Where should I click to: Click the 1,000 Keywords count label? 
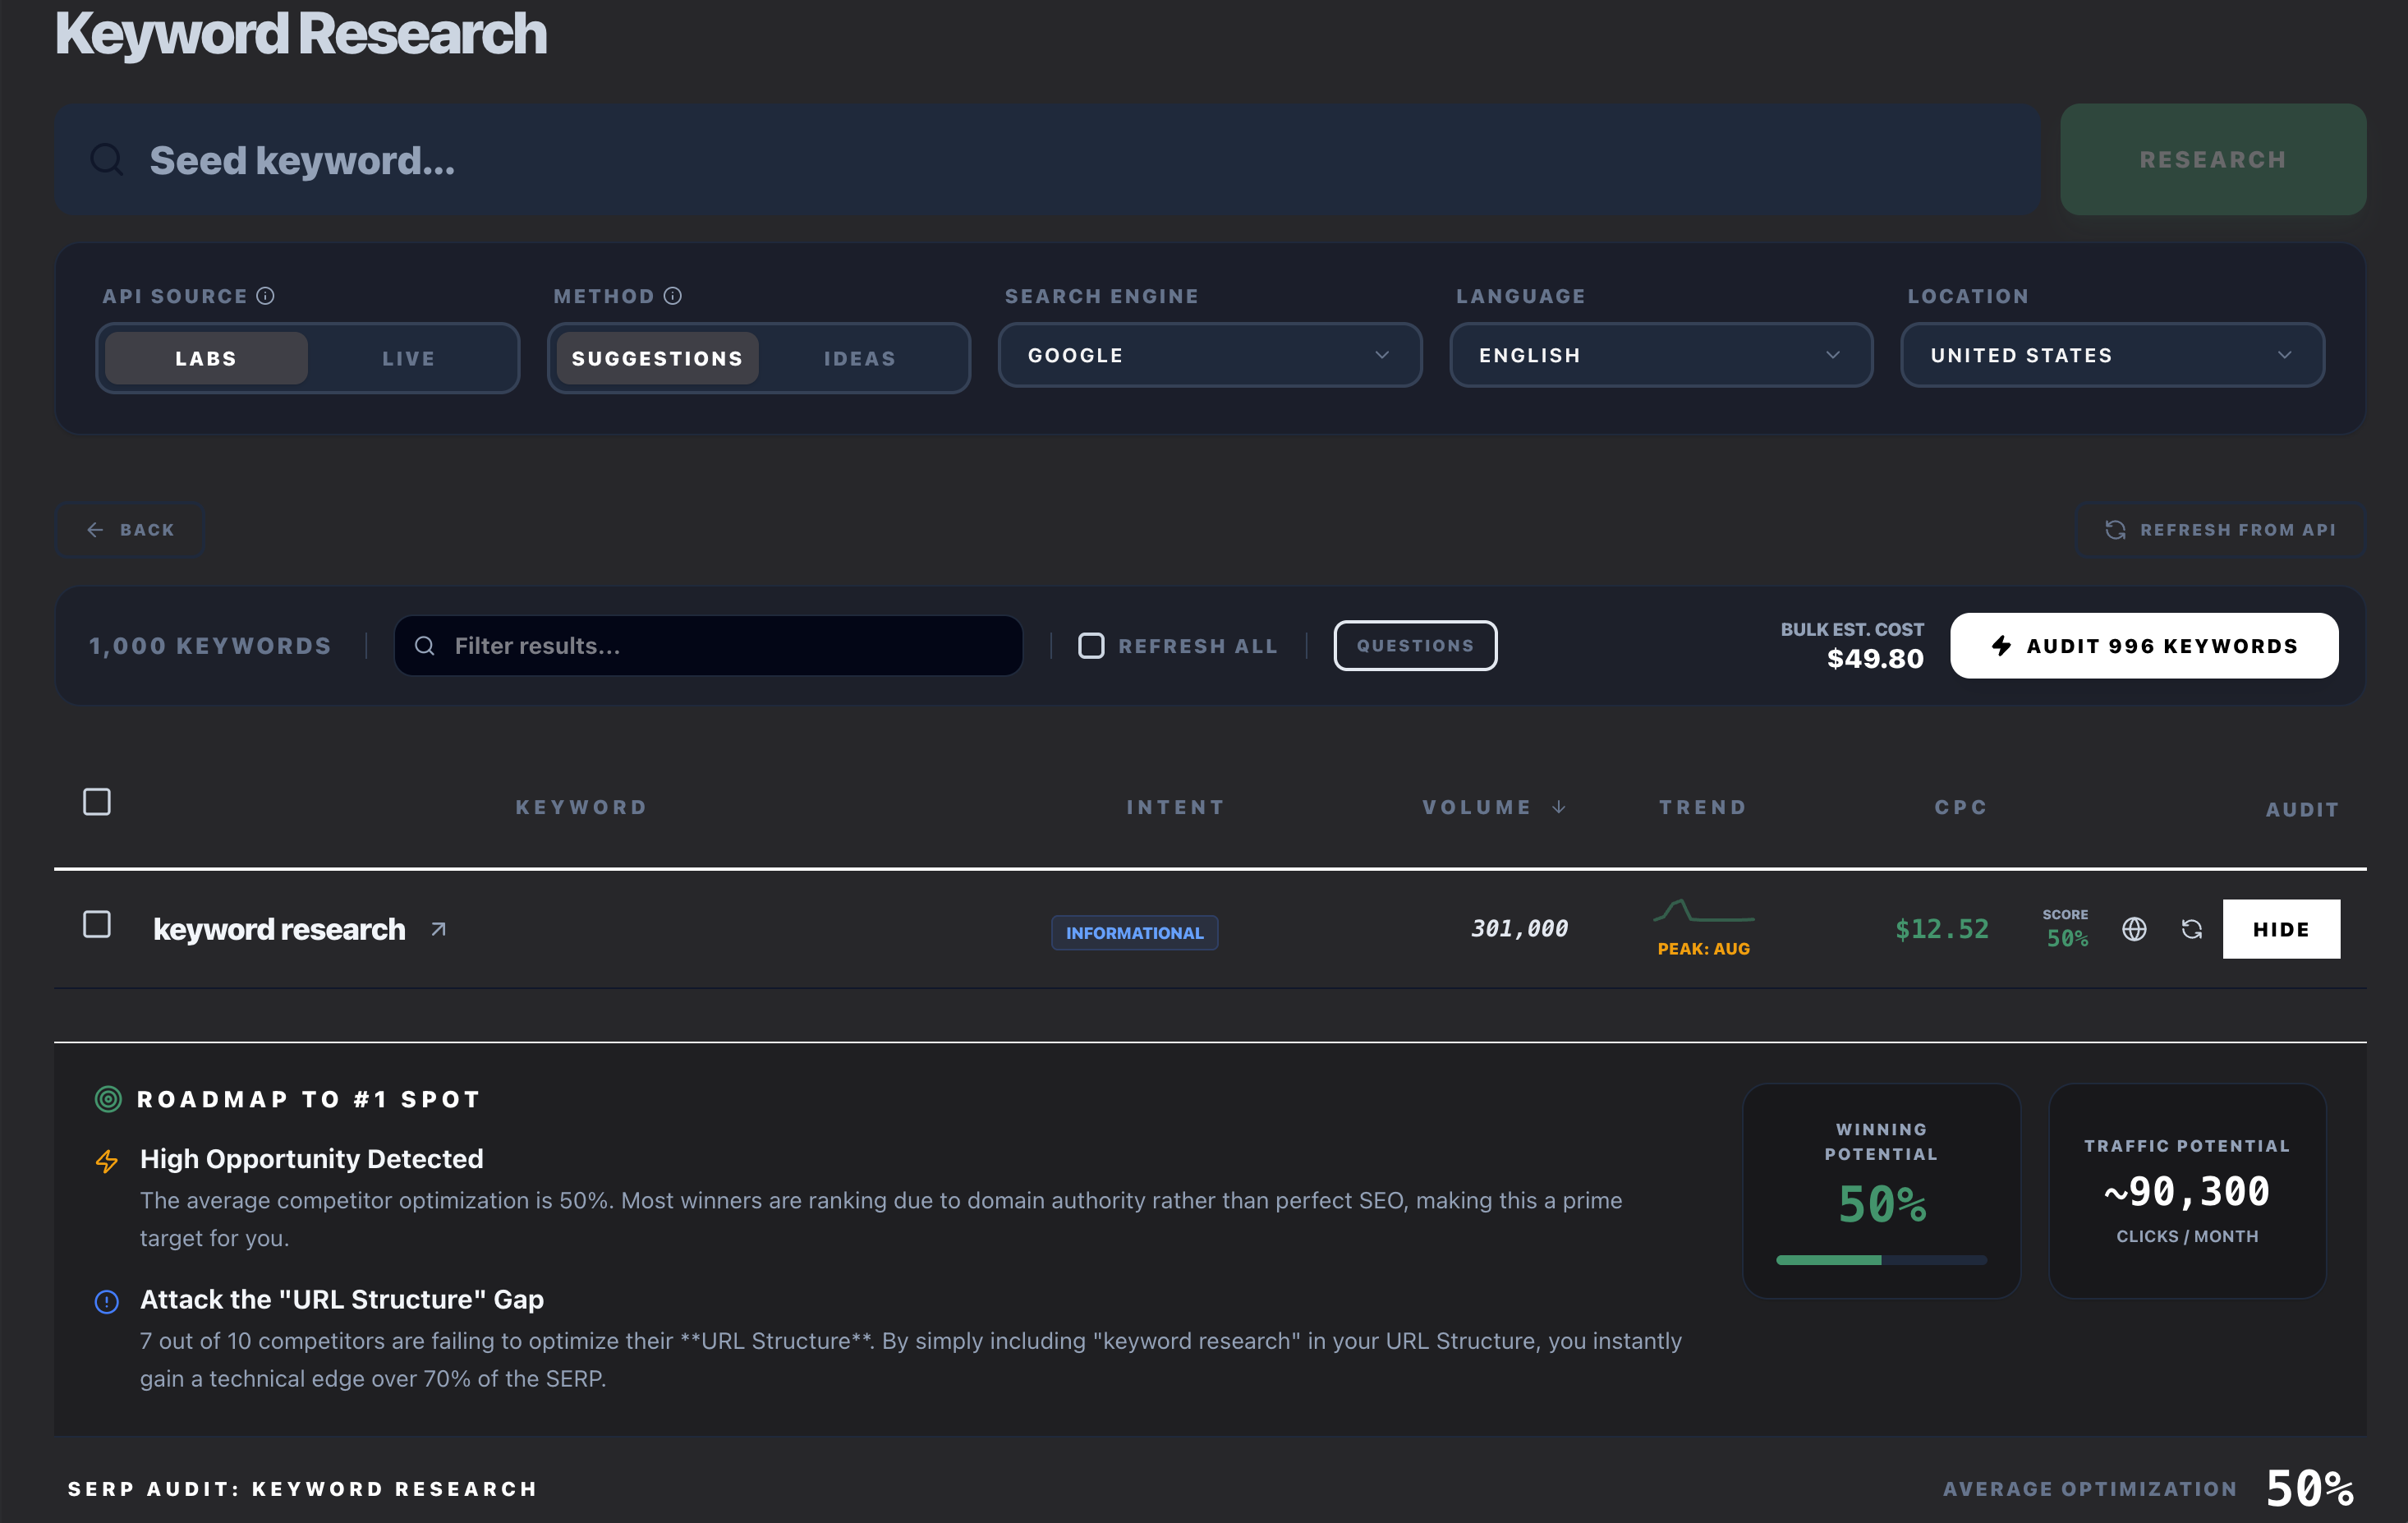pos(210,646)
